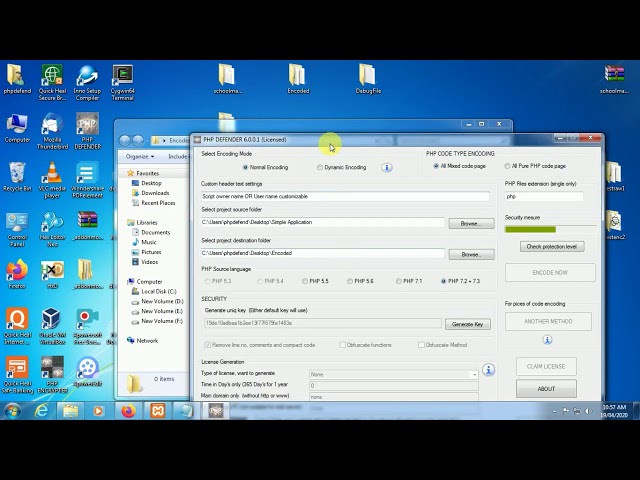The width and height of the screenshot is (640, 480).
Task: Choose All Pure PHP code page
Action: tap(535, 166)
